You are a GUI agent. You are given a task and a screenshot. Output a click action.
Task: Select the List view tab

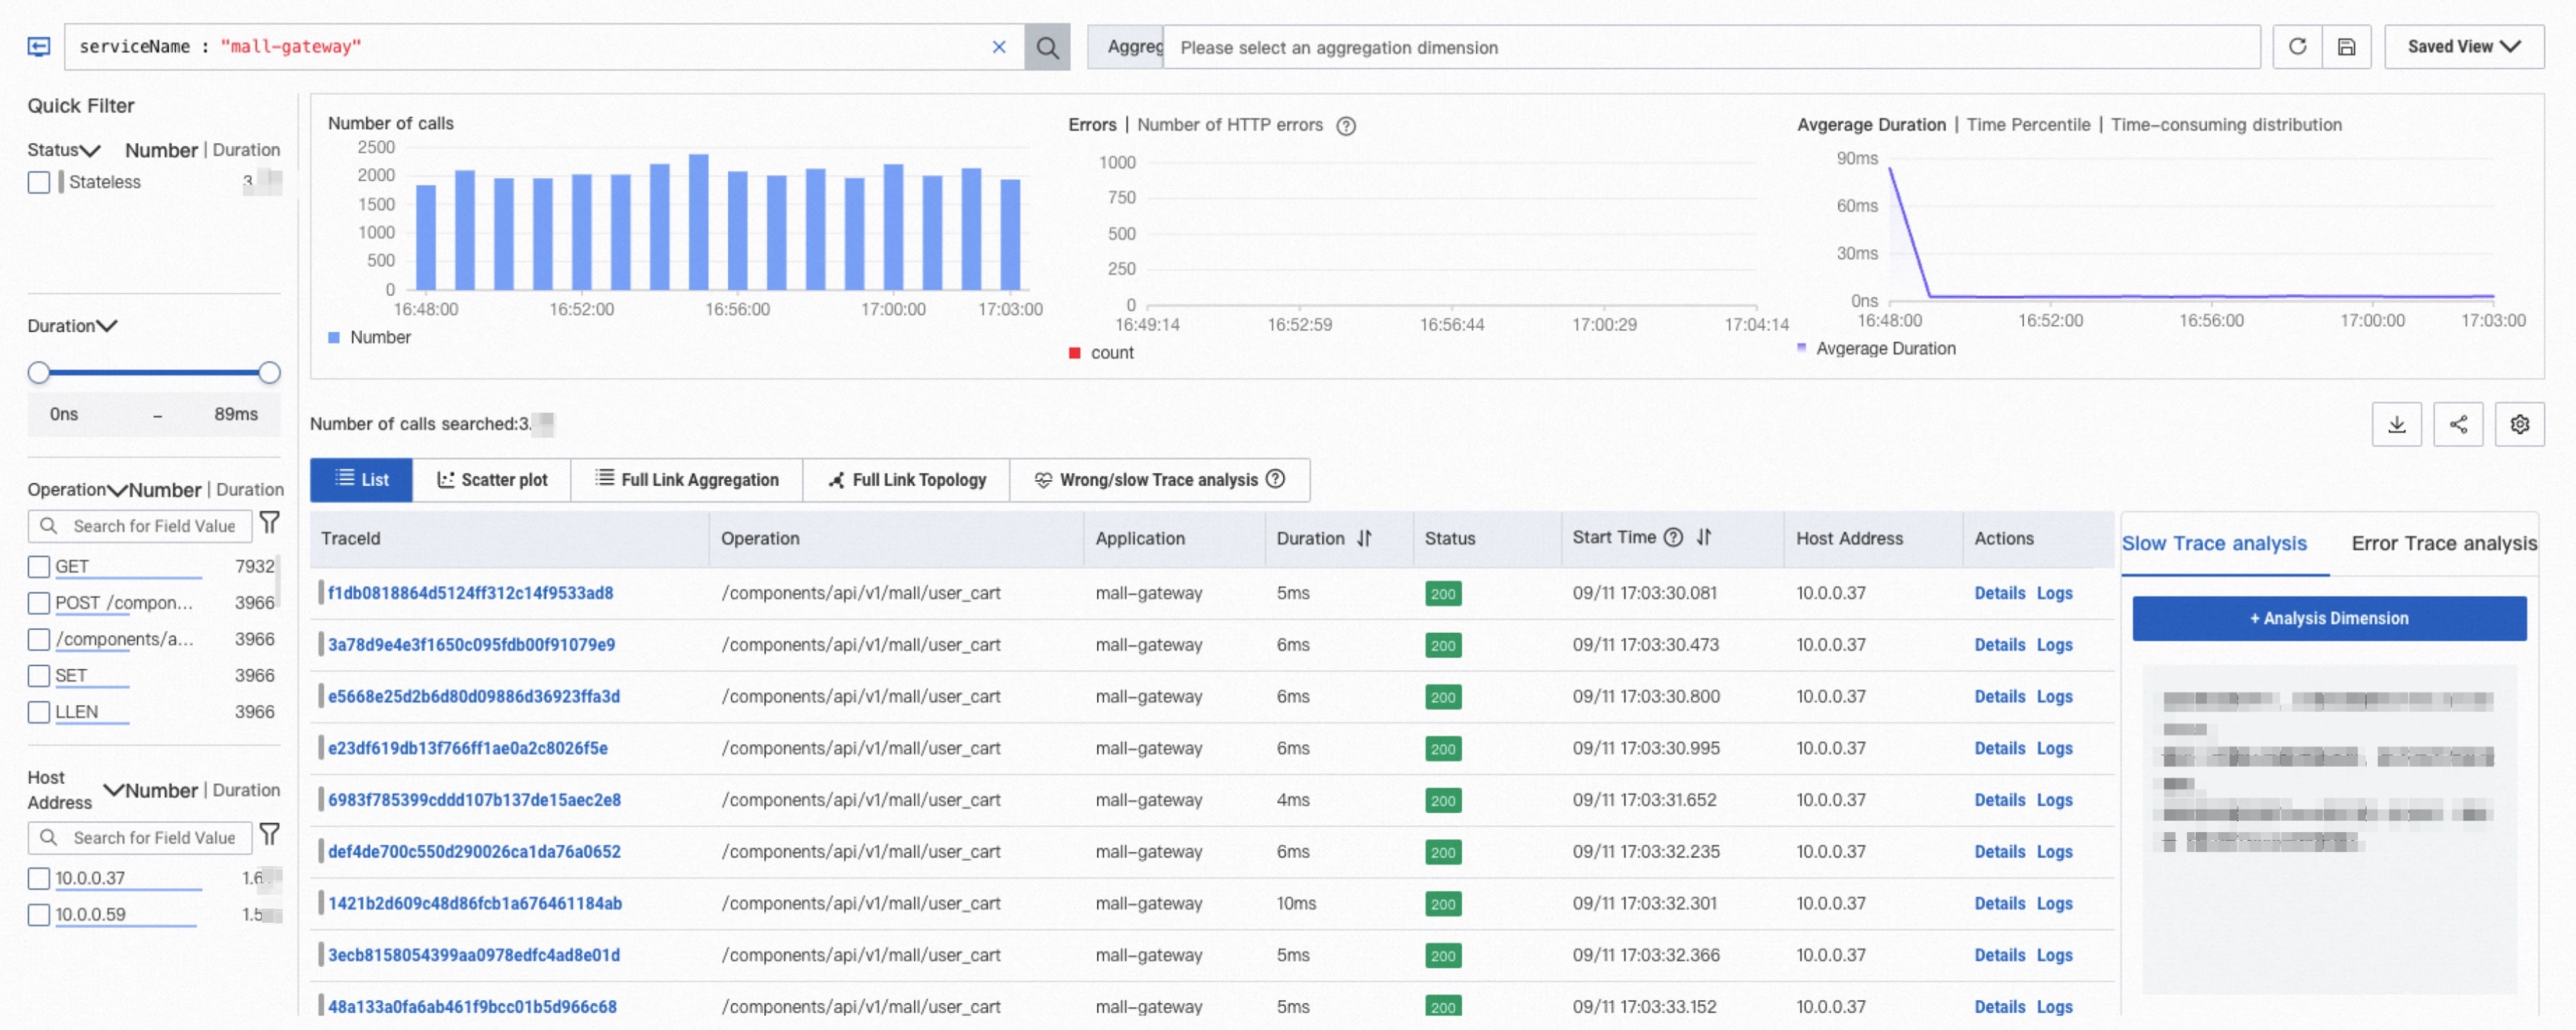coord(361,480)
